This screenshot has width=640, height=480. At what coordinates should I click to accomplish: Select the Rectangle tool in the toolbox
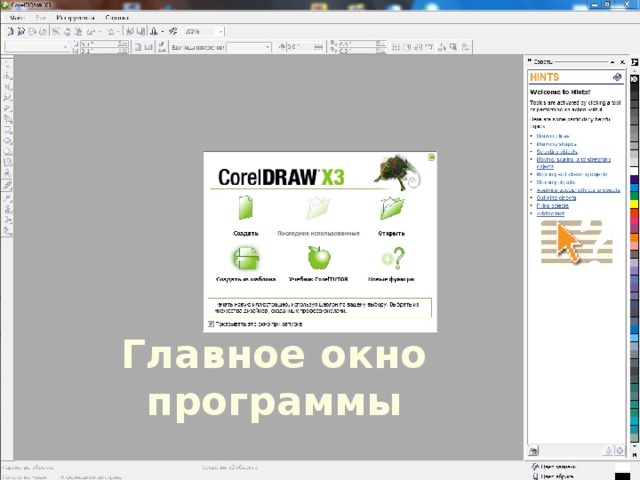pyautogui.click(x=7, y=130)
